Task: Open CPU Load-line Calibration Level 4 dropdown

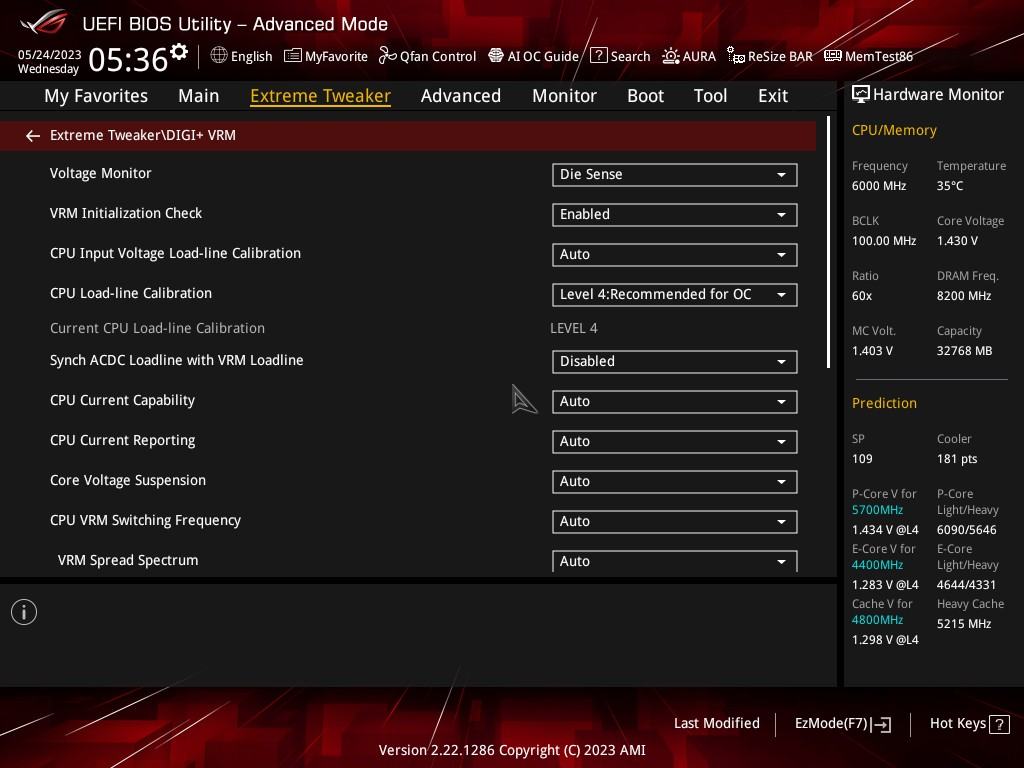Action: point(675,295)
